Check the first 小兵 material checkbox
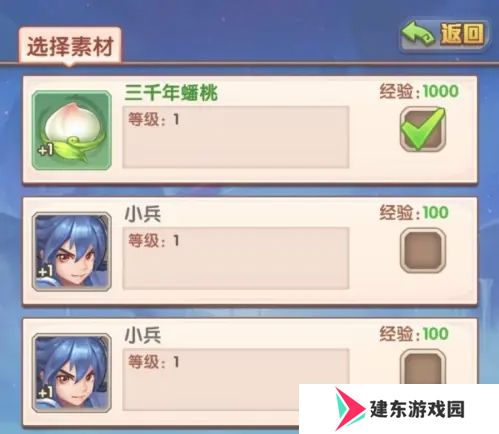The height and width of the screenshot is (434, 499). pyautogui.click(x=423, y=251)
